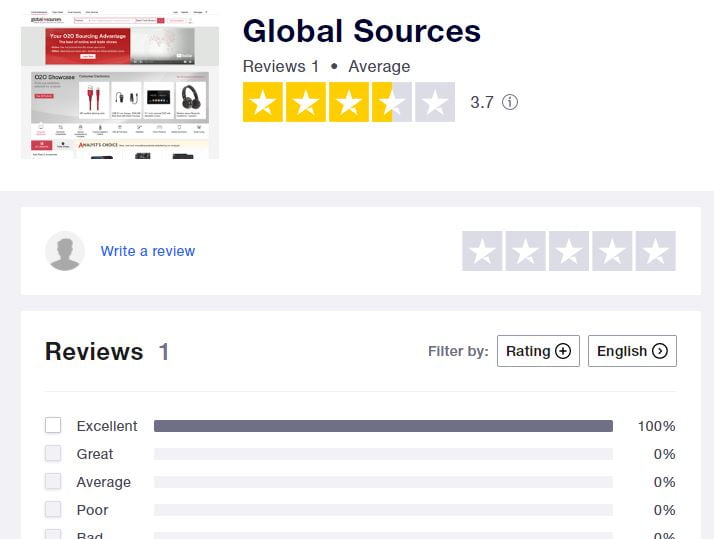Click the Poor label text
The height and width of the screenshot is (539, 714).
92,510
